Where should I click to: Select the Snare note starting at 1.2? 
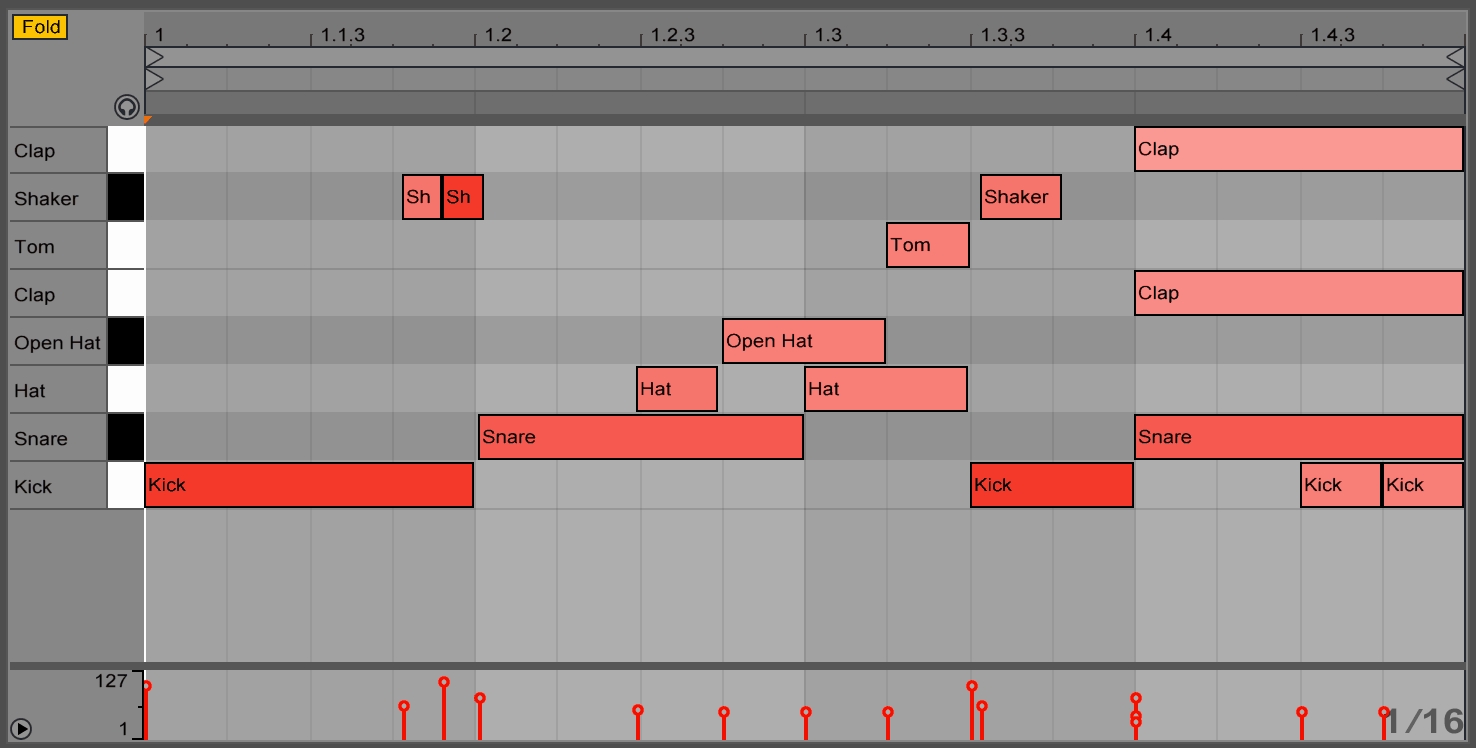click(x=641, y=437)
